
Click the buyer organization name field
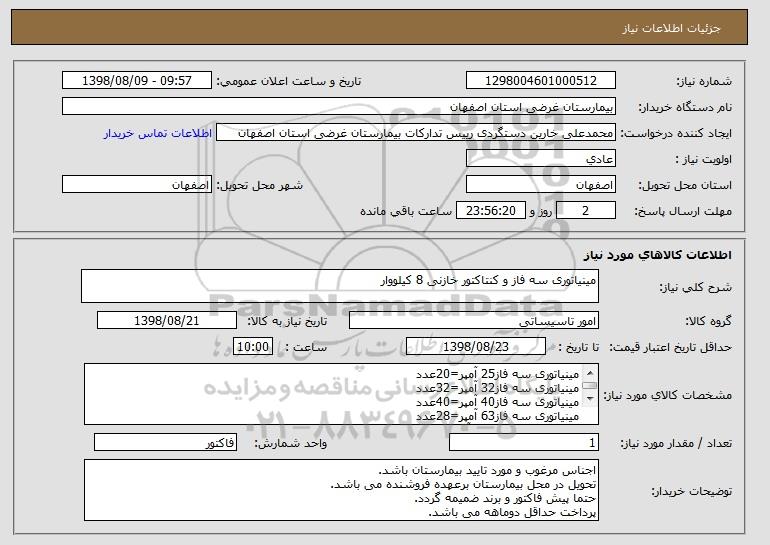coord(339,107)
